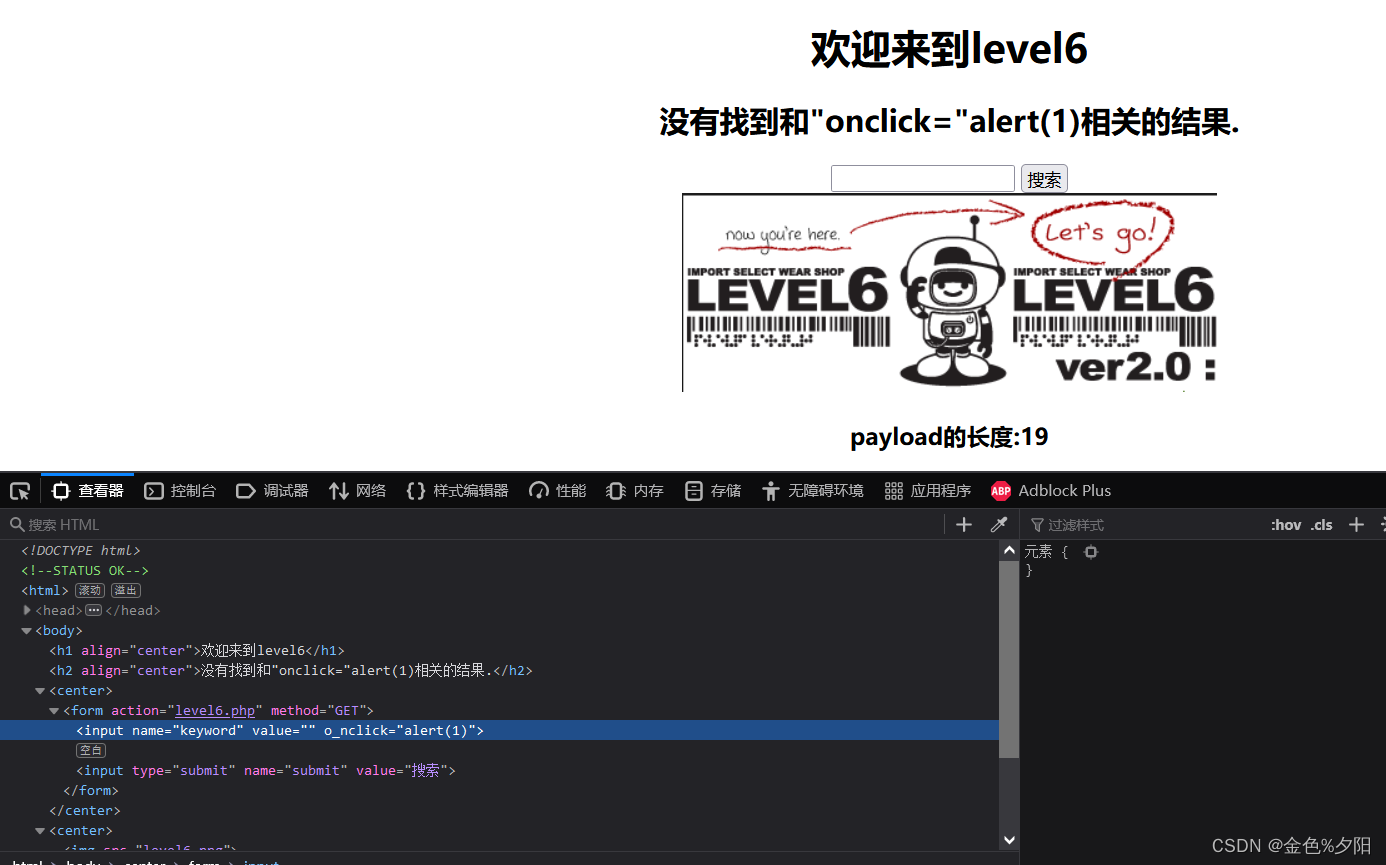Screen dimensions: 1386x865
Task: Activate the element picker icon
Action: pos(20,491)
